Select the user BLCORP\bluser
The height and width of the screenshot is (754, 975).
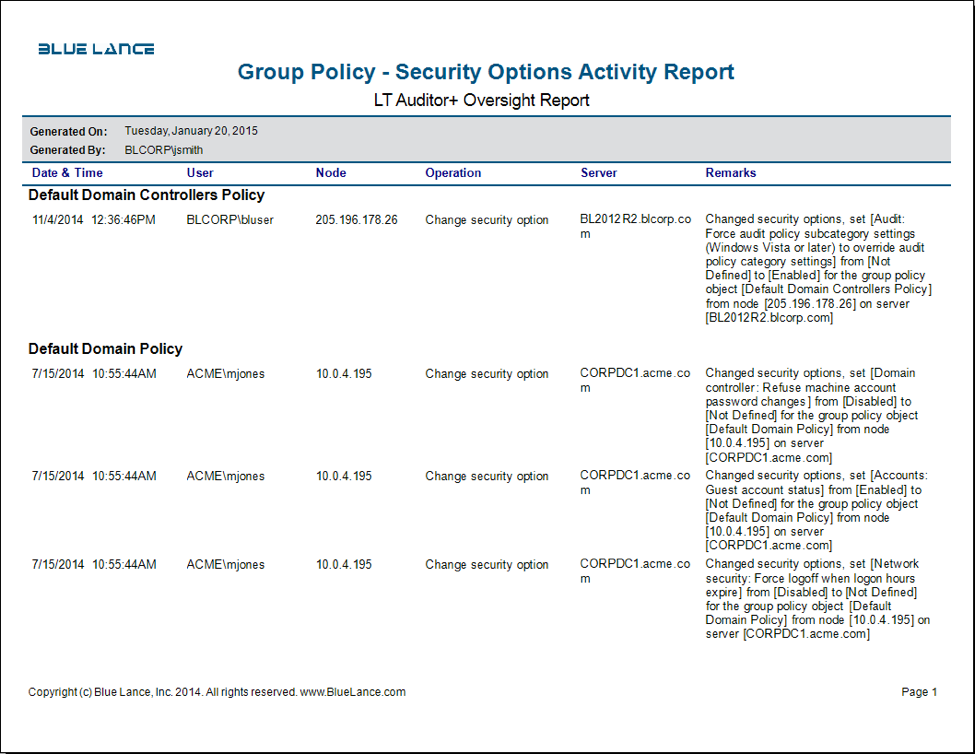pyautogui.click(x=230, y=220)
